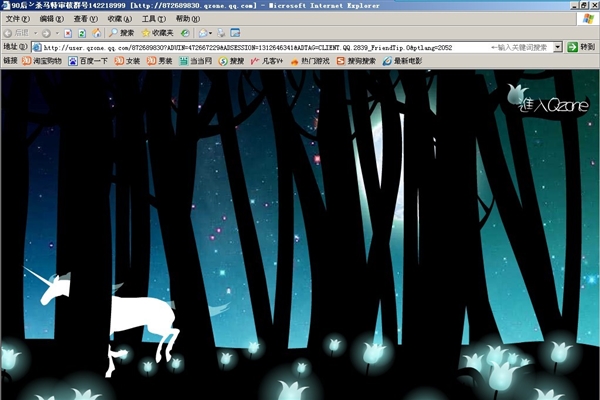Click the Forward navigation arrow icon
The image size is (600, 400).
46,33
